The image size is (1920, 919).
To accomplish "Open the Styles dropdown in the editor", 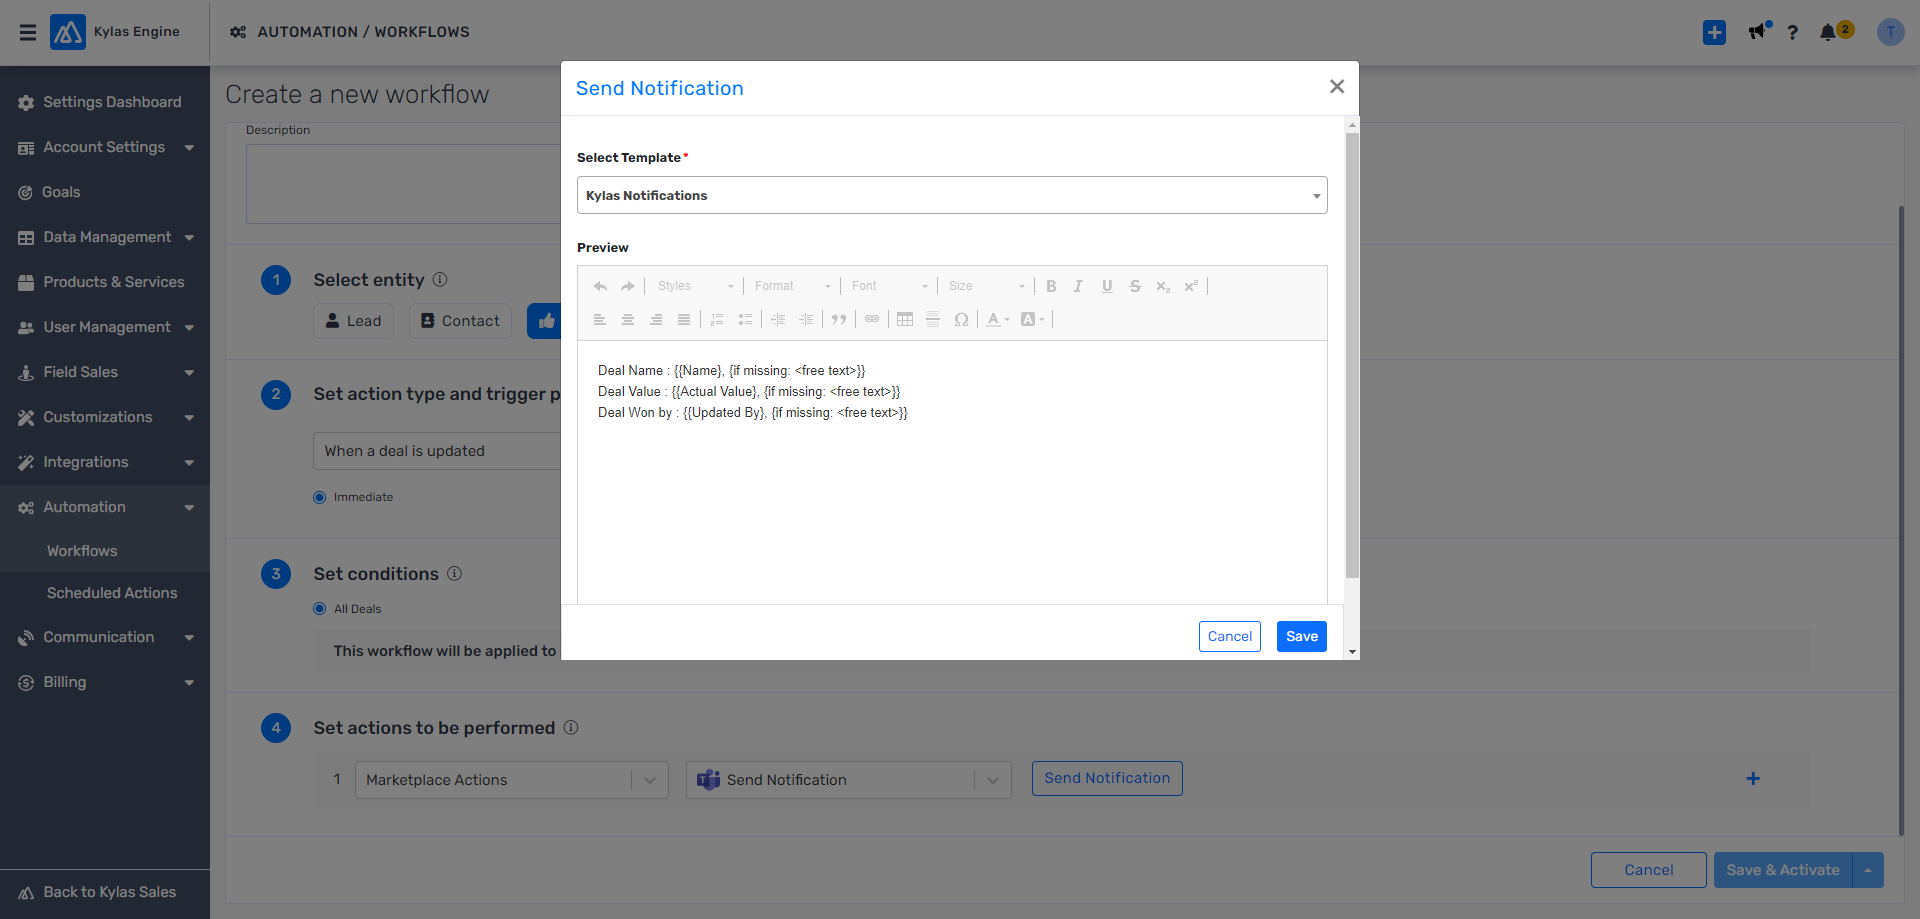I will tap(696, 286).
